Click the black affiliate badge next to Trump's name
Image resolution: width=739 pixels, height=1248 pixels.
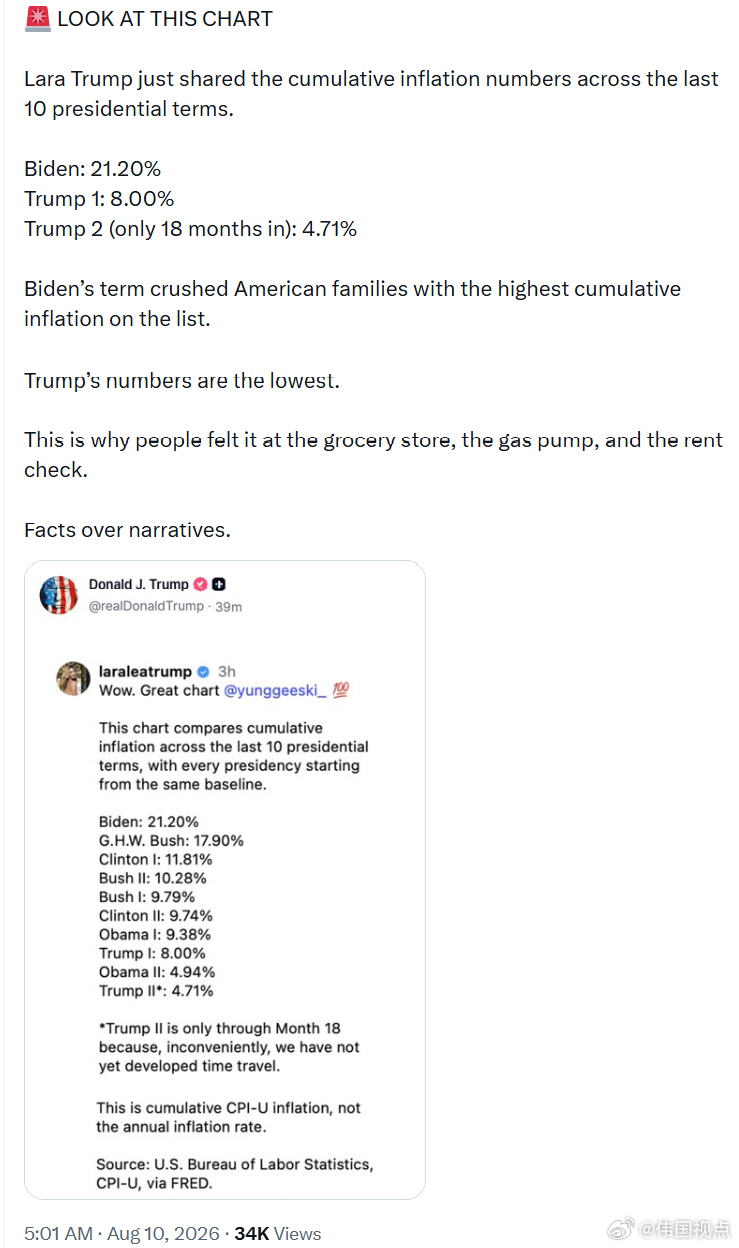click(218, 584)
